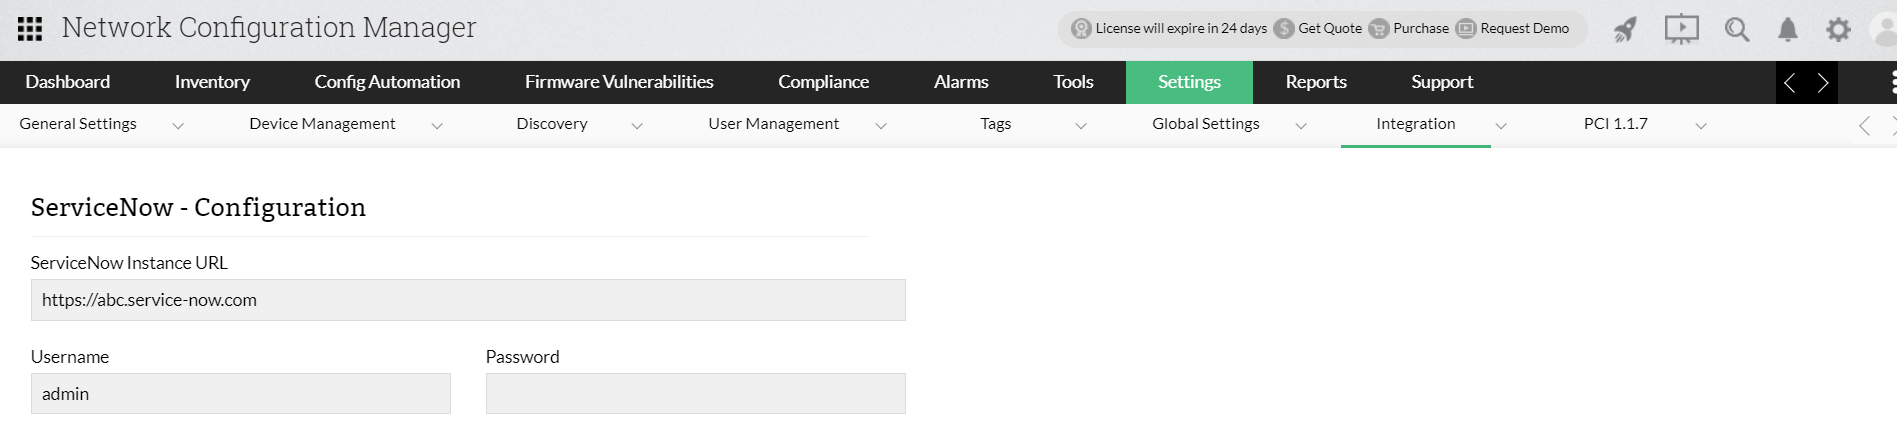This screenshot has height=443, width=1897.
Task: Expand User Management dropdown arrow
Action: click(x=881, y=126)
